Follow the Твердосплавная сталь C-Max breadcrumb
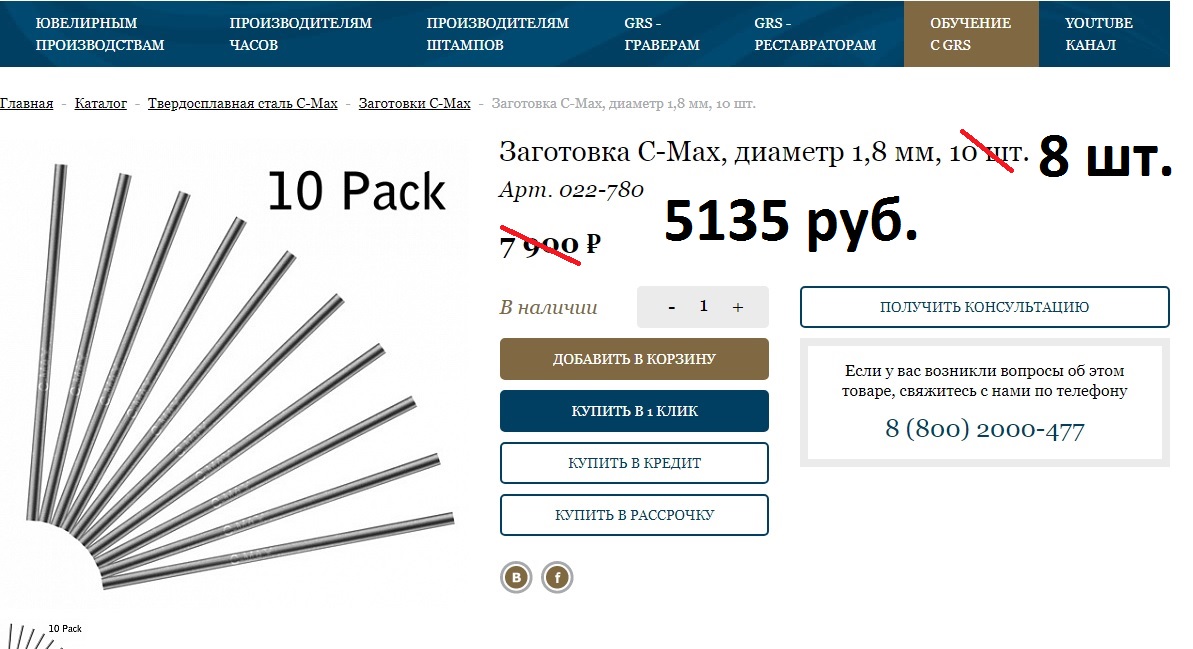1193x649 pixels. tap(243, 103)
